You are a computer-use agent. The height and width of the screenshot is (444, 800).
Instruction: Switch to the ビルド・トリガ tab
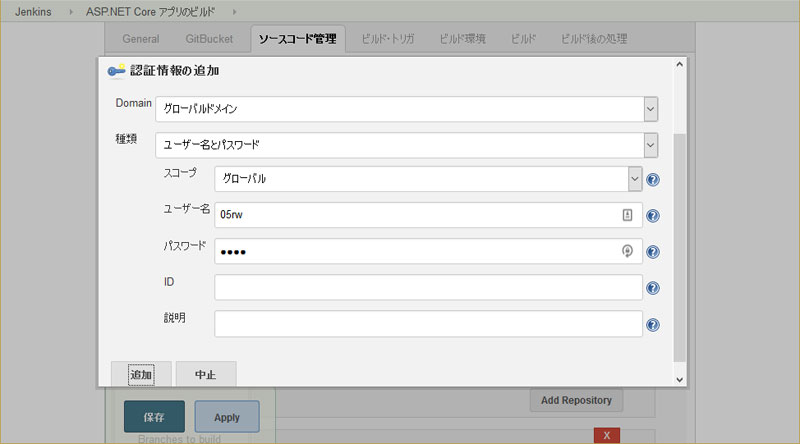(388, 39)
